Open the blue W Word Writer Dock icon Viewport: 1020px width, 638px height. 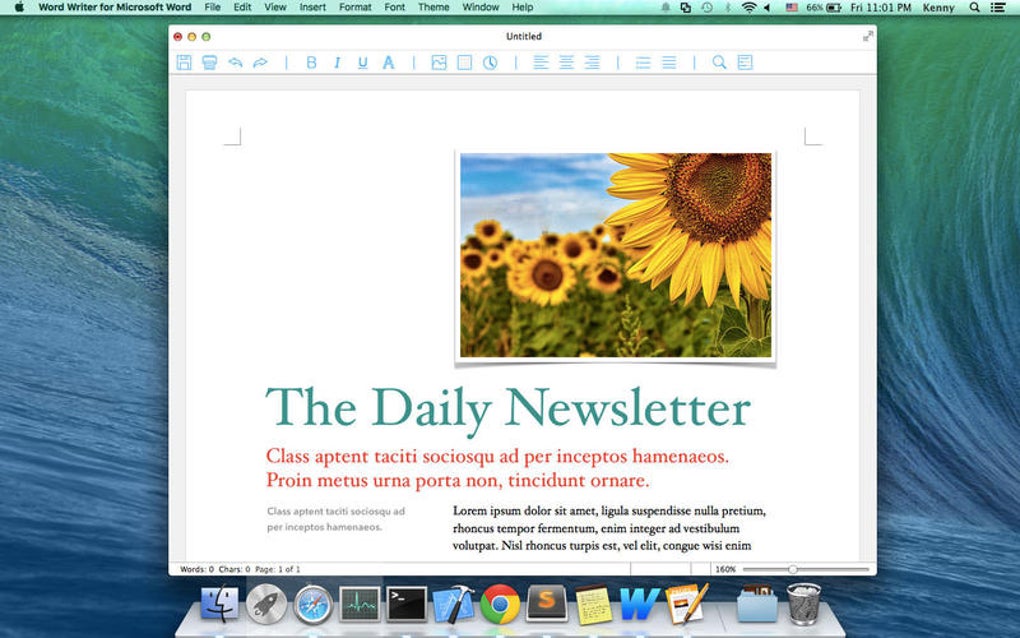640,604
